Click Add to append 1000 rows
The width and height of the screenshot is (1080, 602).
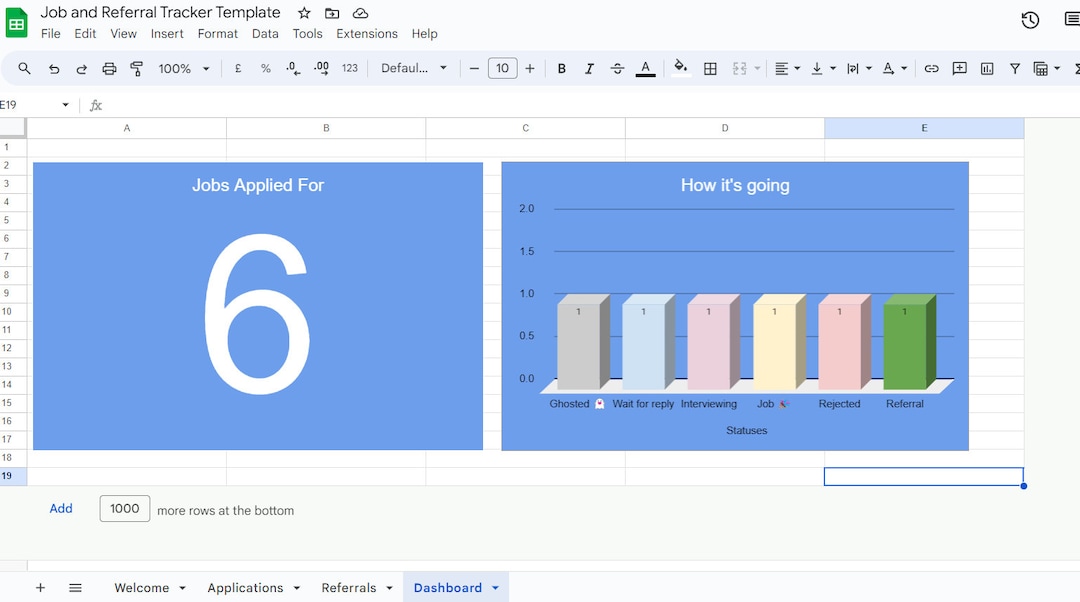pos(61,508)
